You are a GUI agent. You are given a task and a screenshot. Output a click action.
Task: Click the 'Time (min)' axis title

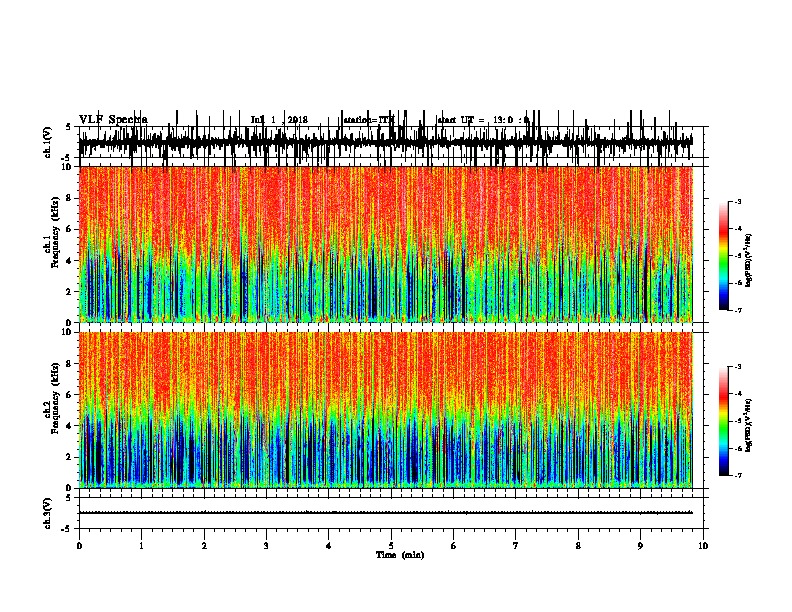tap(400, 555)
